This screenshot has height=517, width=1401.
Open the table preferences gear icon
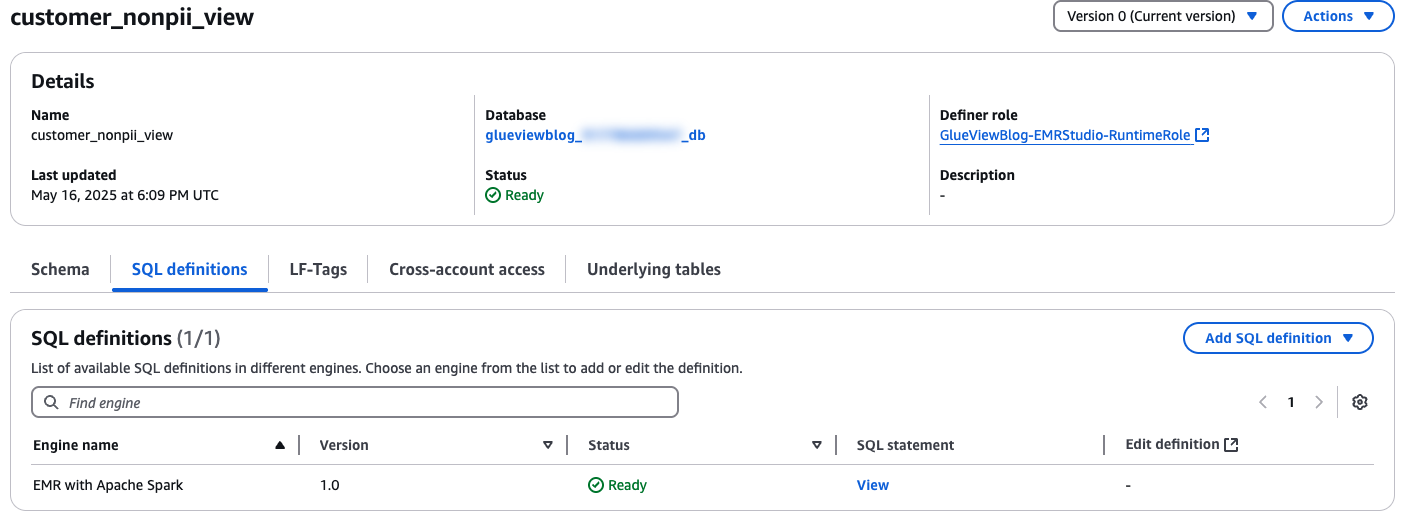[1359, 402]
